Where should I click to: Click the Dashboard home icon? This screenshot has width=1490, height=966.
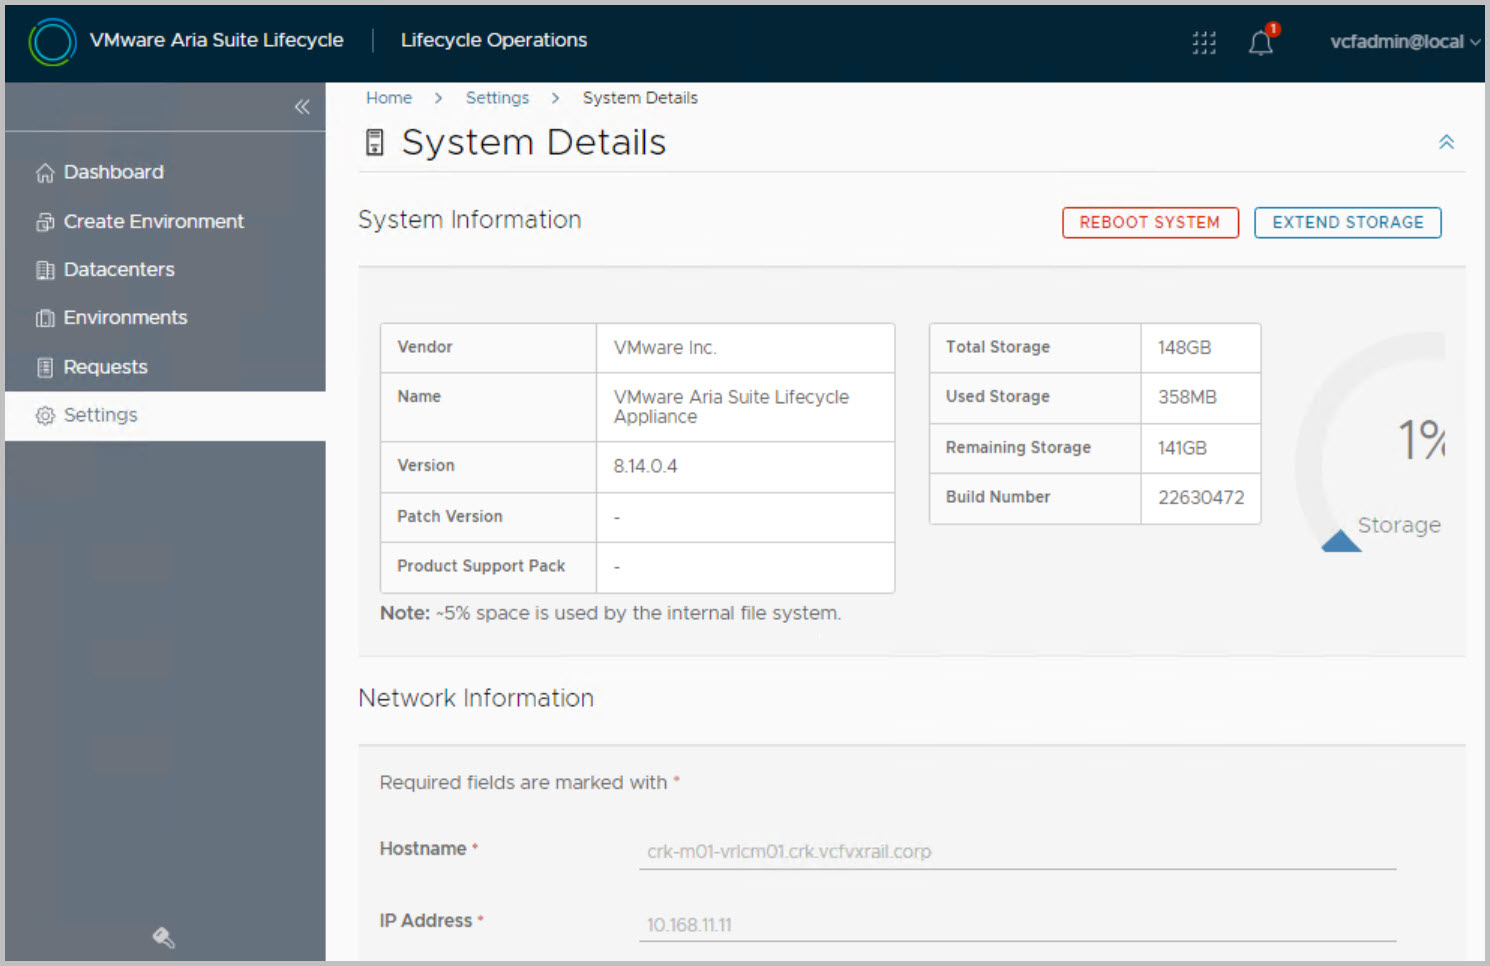pyautogui.click(x=45, y=173)
